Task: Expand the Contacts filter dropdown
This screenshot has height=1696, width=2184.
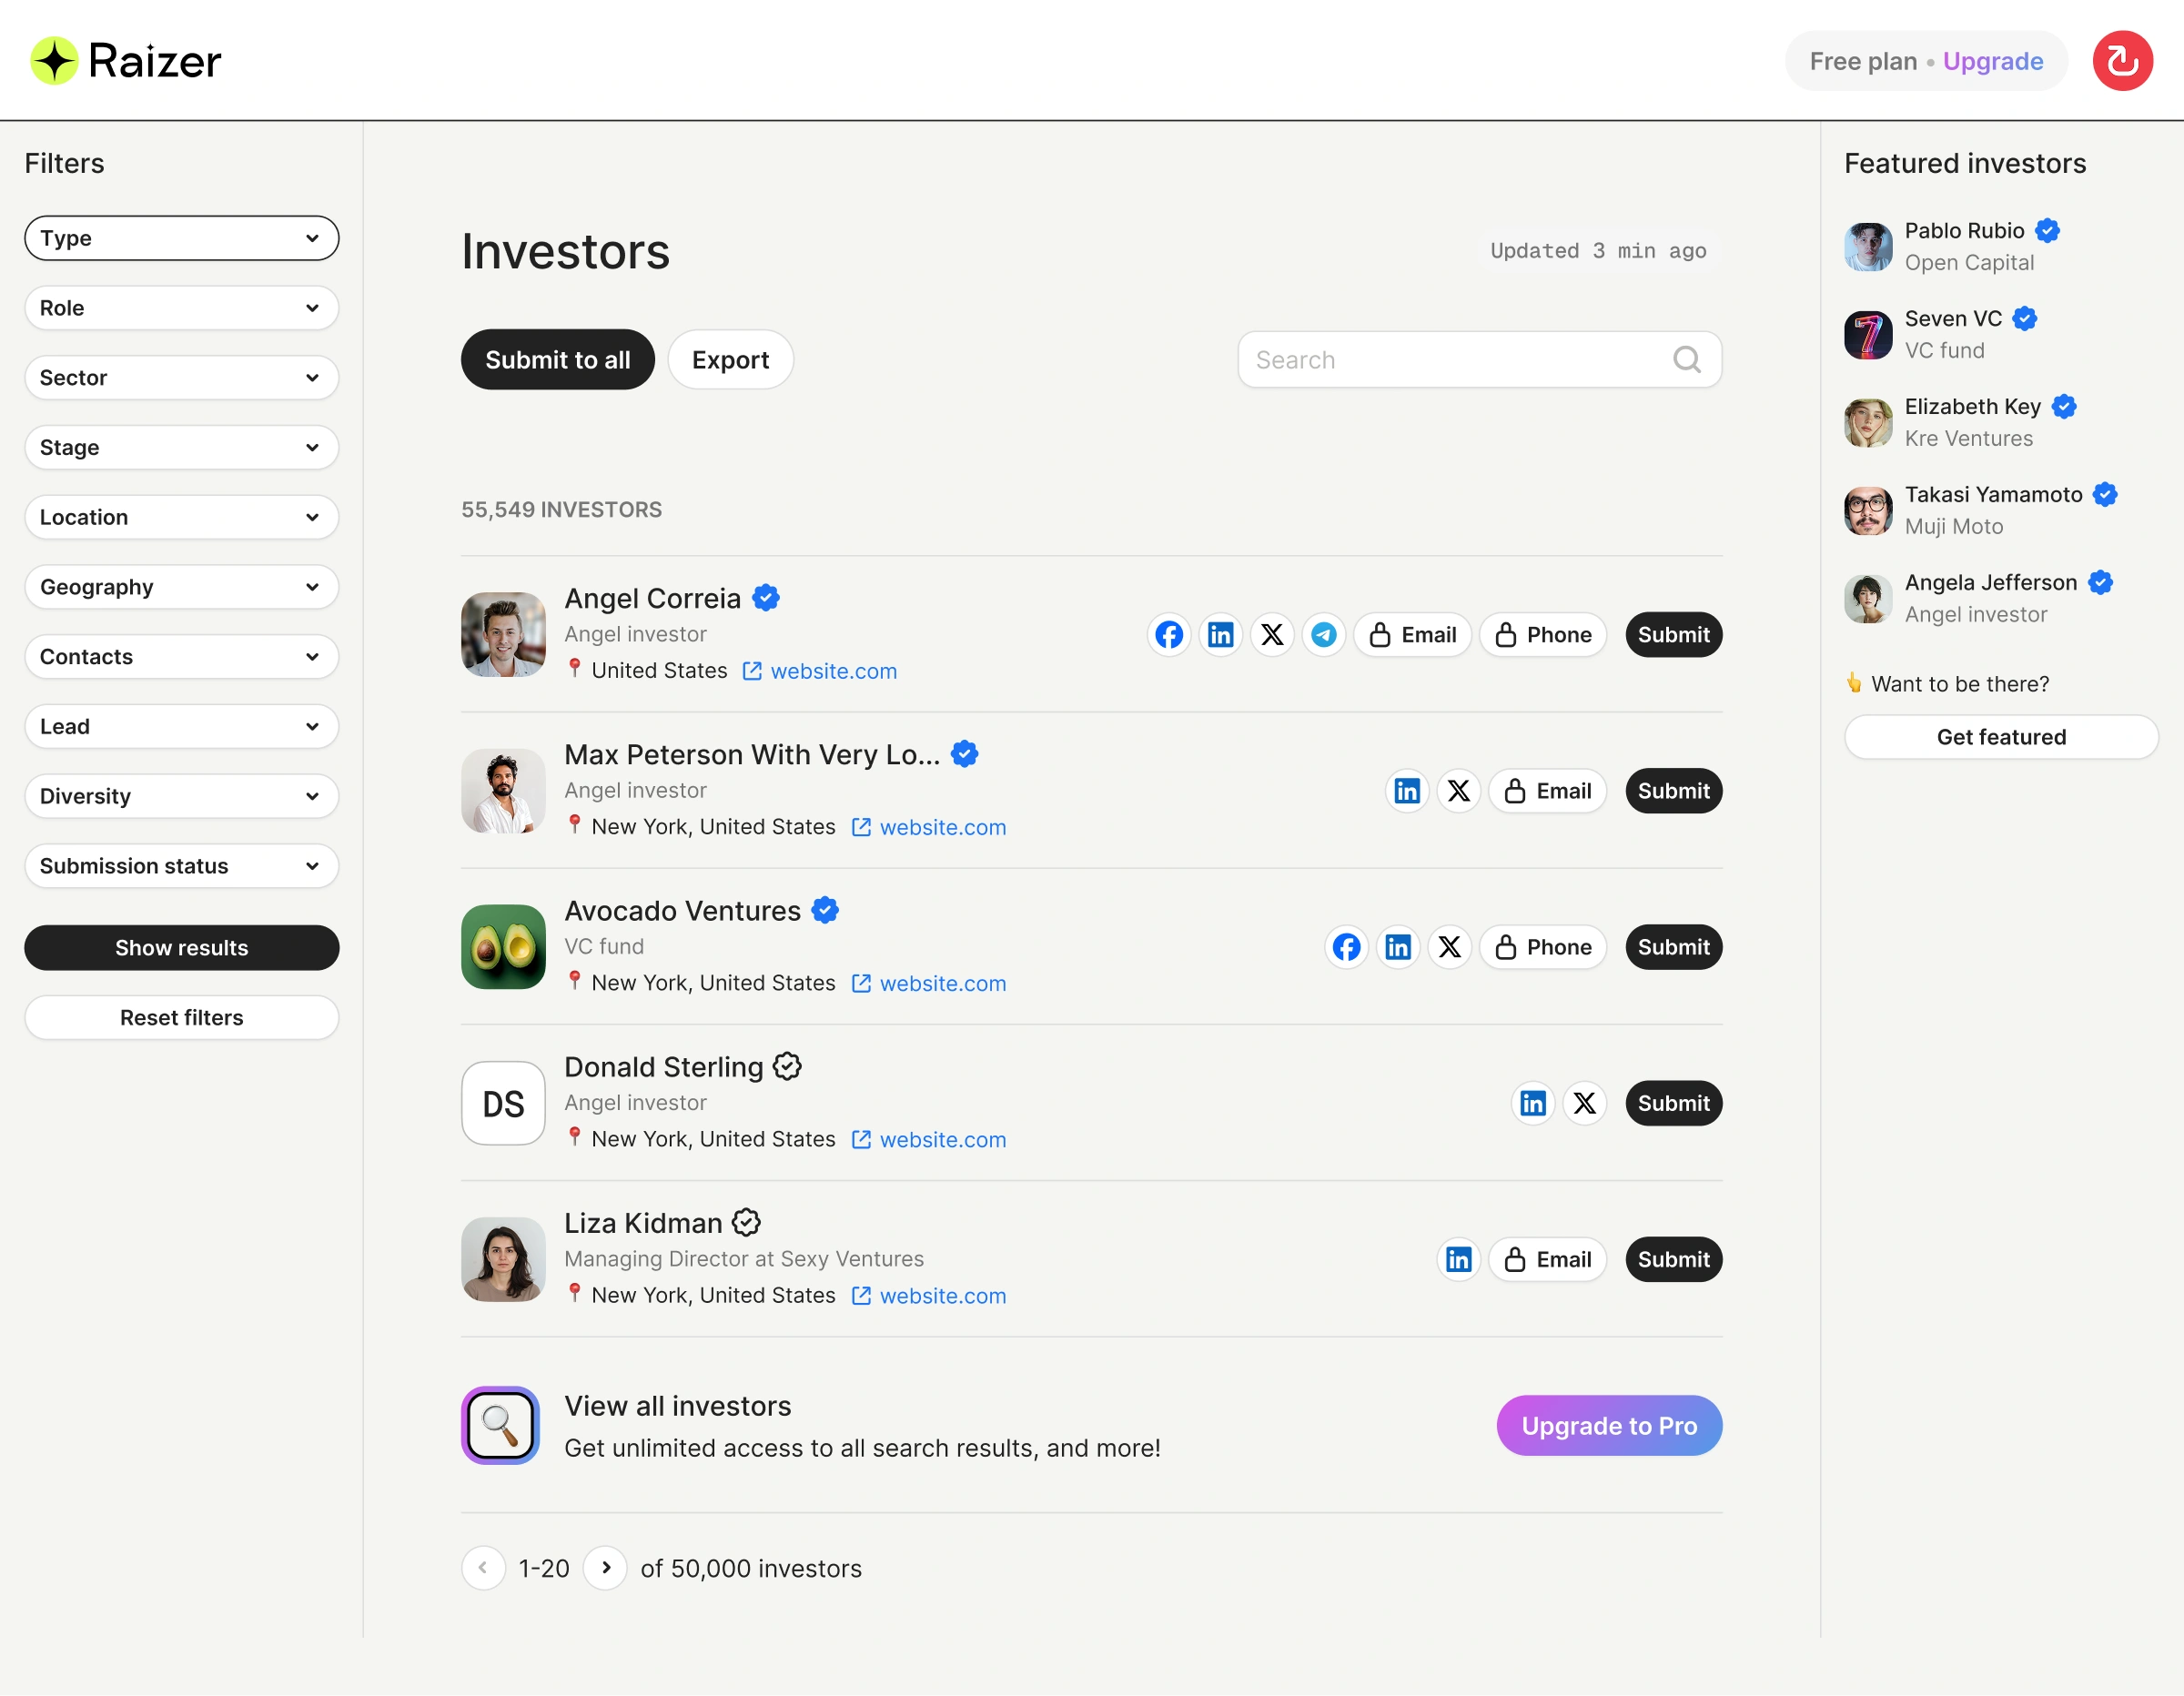Action: coord(182,657)
